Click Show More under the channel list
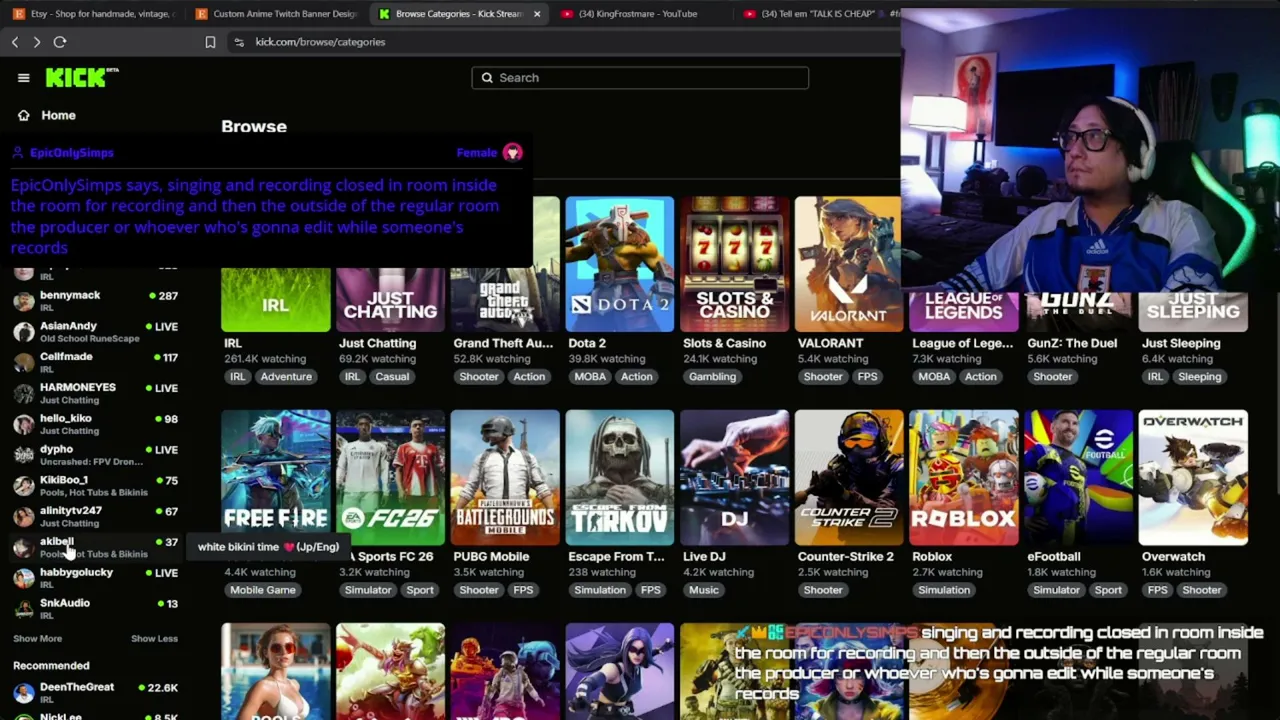Viewport: 1280px width, 720px height. pos(37,638)
